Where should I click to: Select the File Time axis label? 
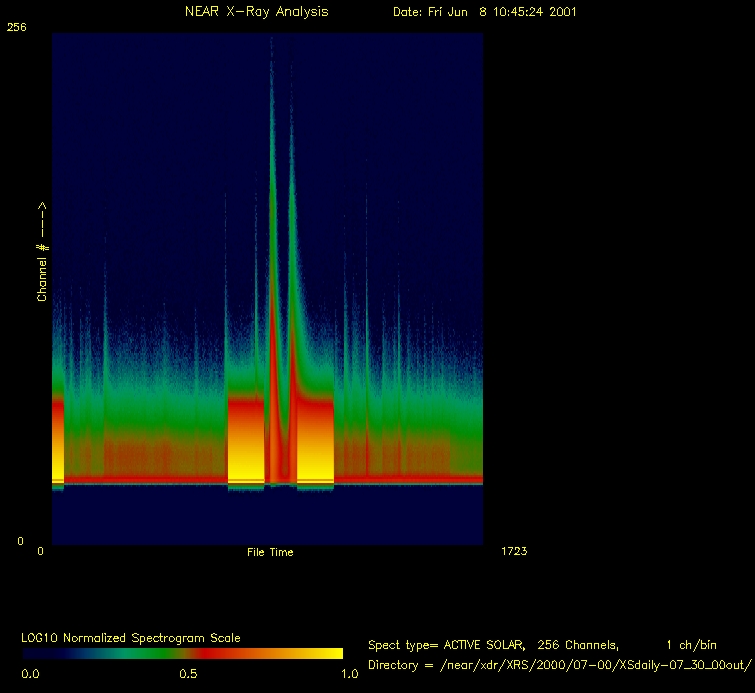(270, 552)
